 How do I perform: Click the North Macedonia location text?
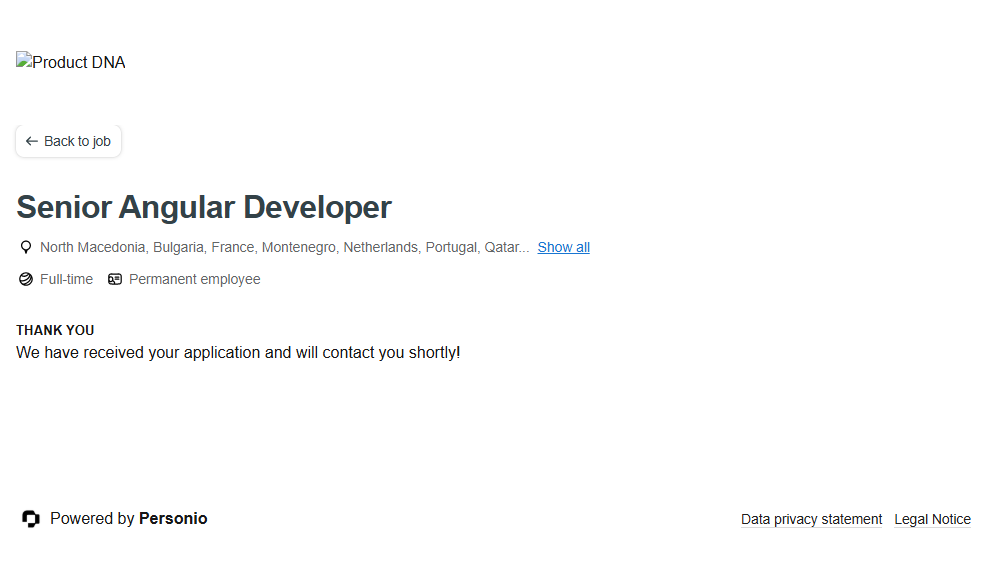click(92, 247)
